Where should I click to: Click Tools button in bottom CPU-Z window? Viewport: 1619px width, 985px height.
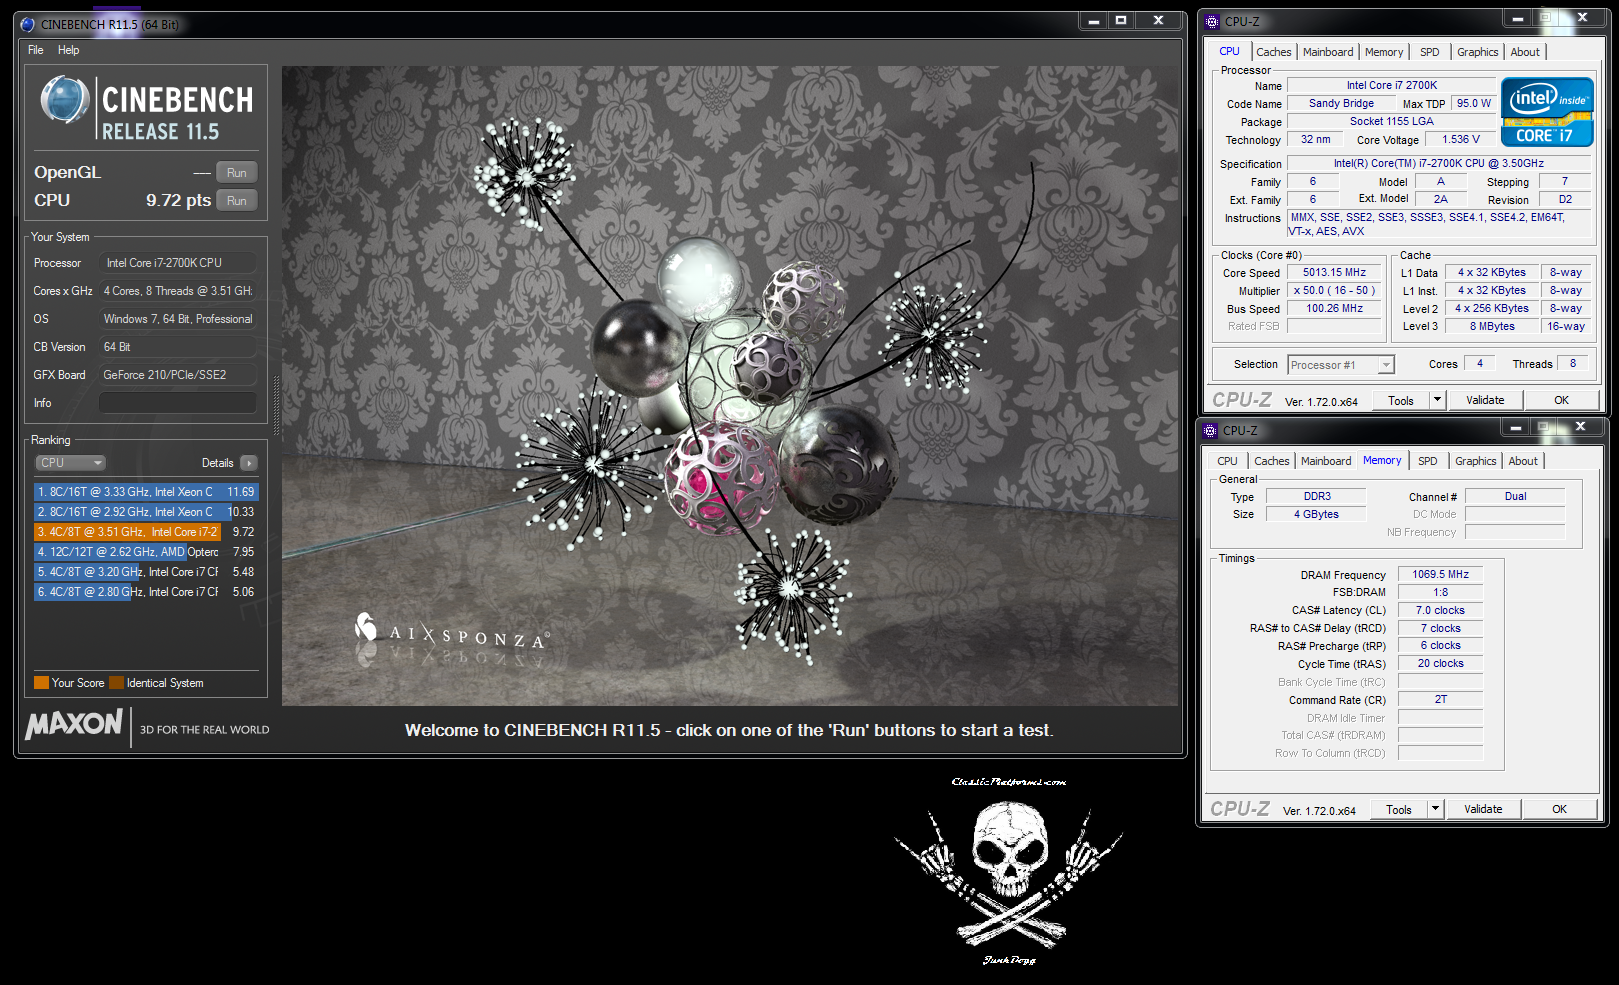pos(1399,810)
